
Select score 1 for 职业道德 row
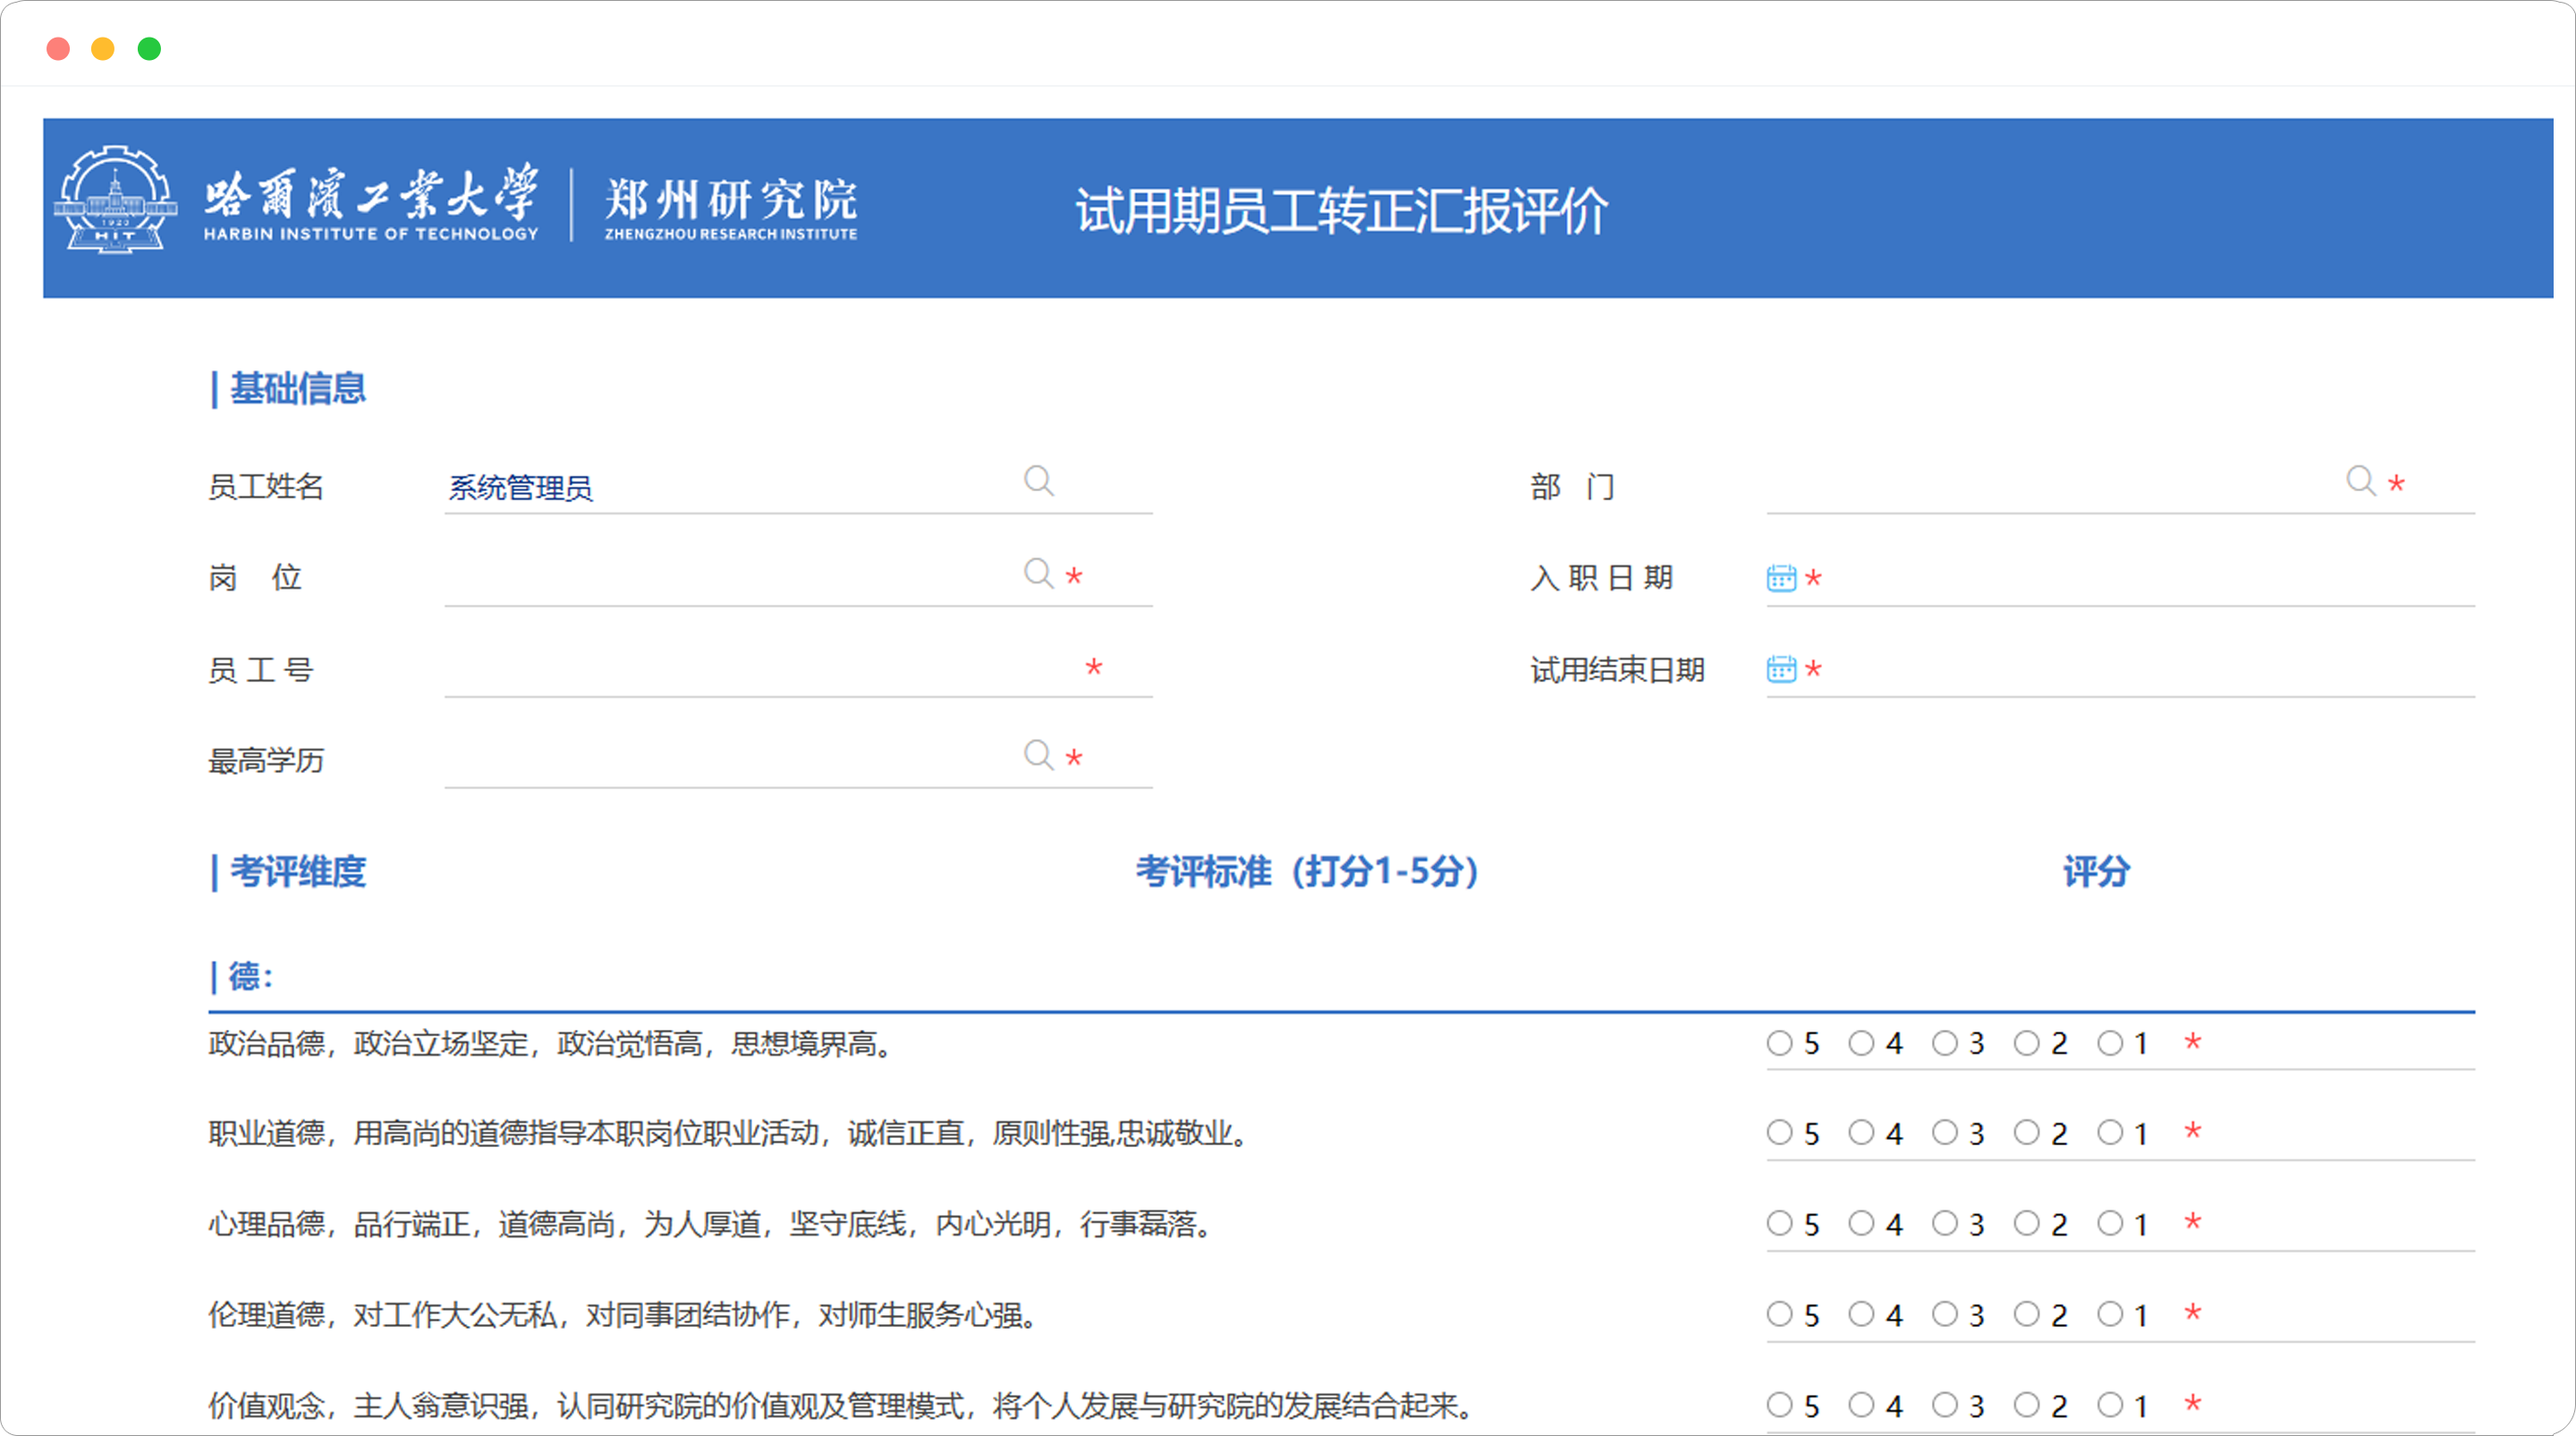(2110, 1133)
